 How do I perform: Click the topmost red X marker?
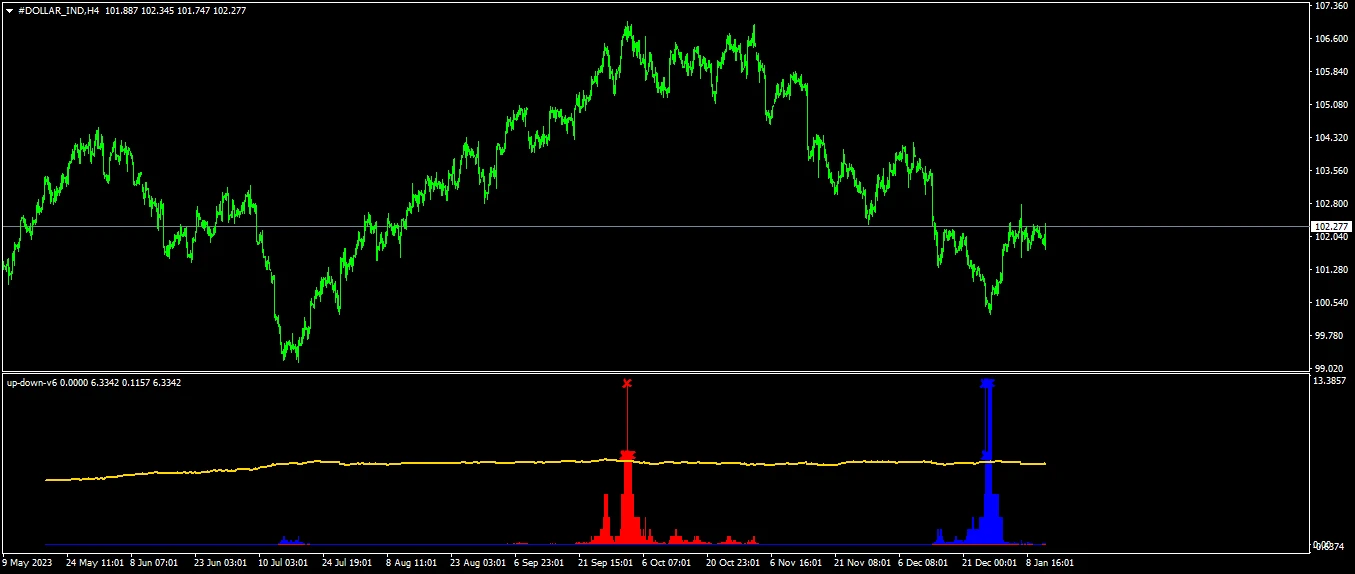tap(627, 384)
